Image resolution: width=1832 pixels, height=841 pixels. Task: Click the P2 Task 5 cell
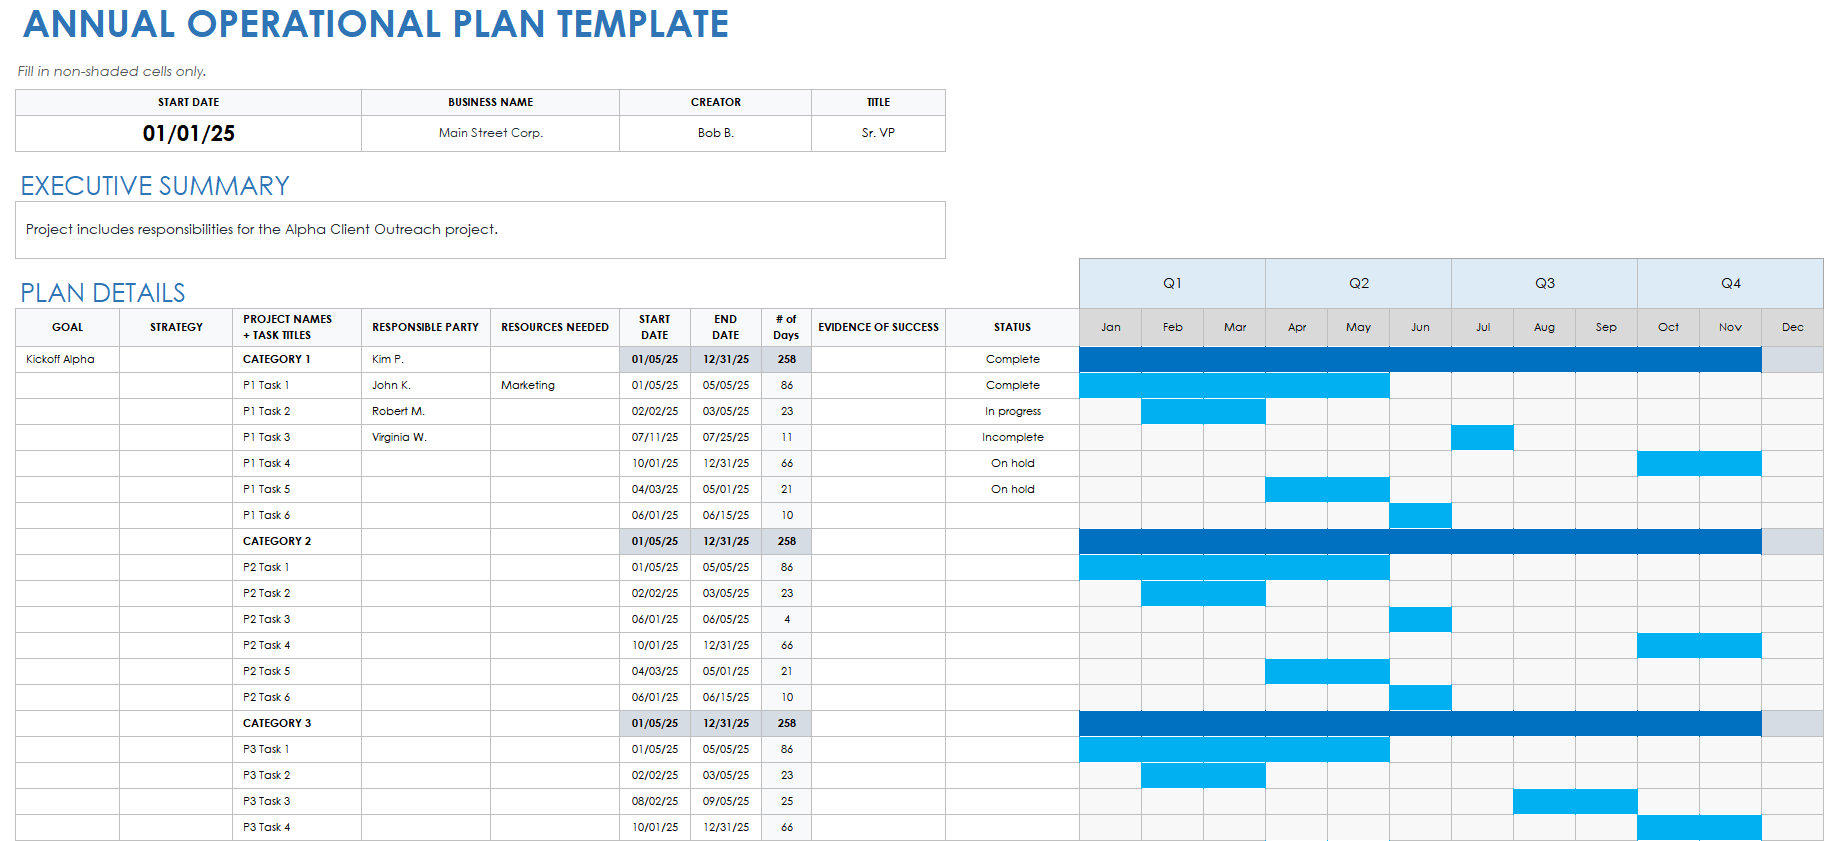pyautogui.click(x=296, y=671)
